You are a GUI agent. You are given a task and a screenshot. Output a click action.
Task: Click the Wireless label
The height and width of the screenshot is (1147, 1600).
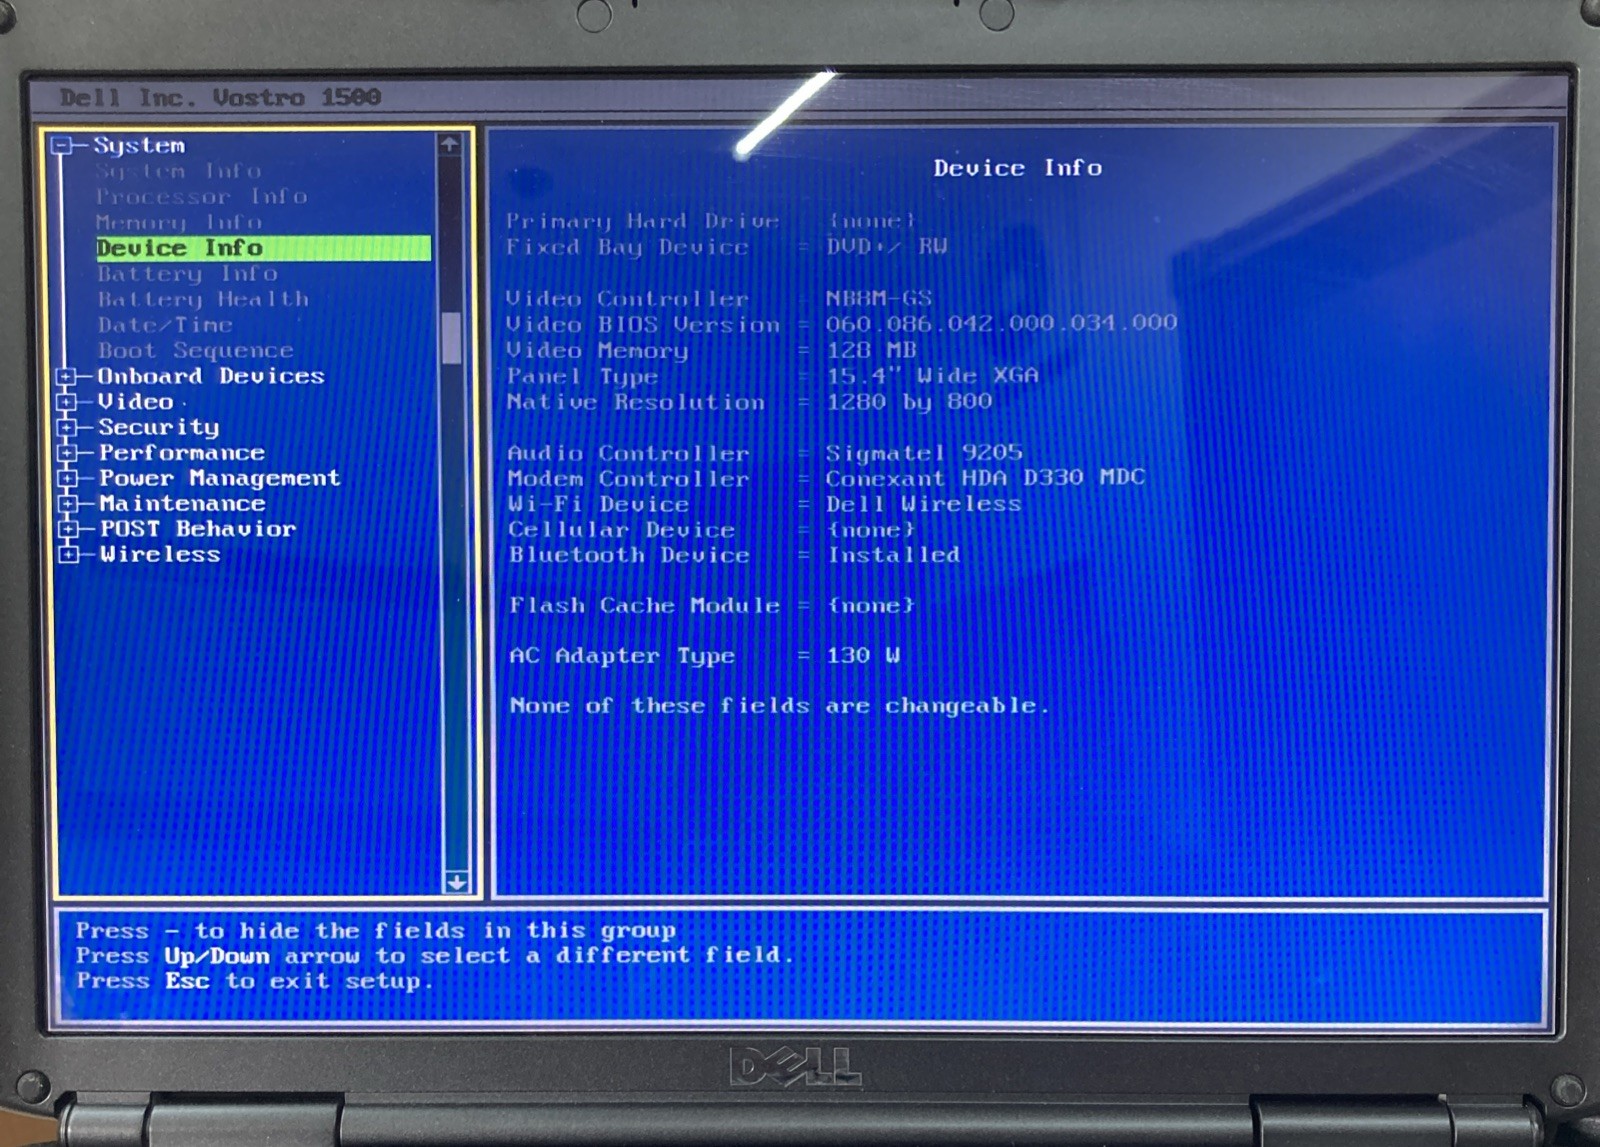coord(160,554)
